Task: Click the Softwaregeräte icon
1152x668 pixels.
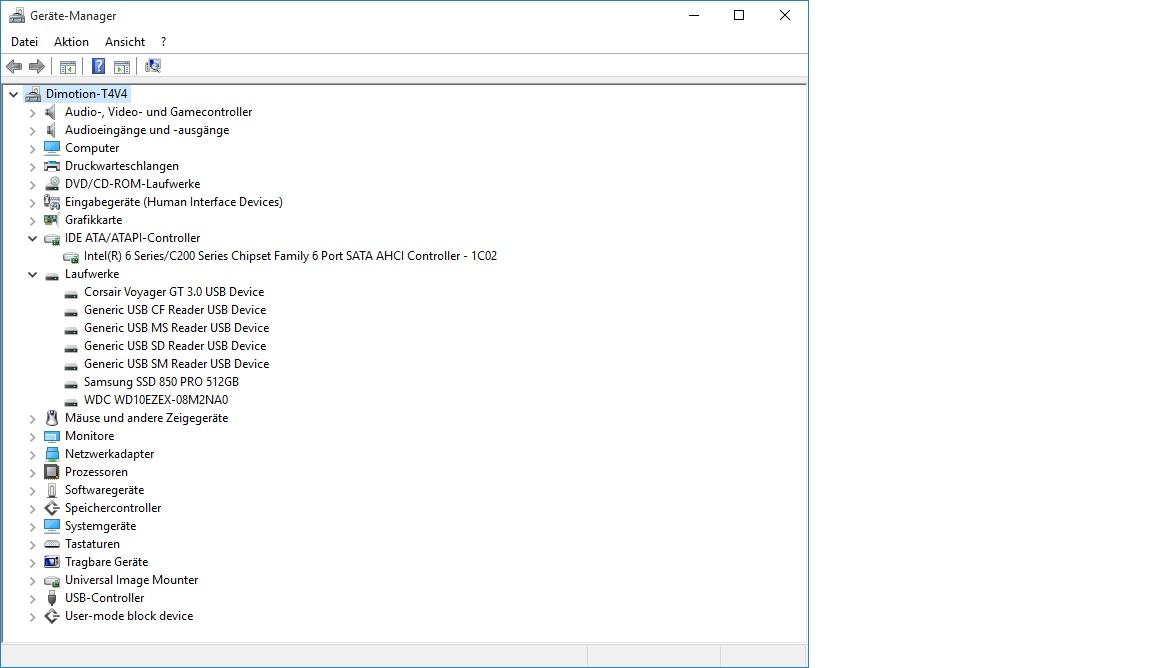Action: pos(51,490)
